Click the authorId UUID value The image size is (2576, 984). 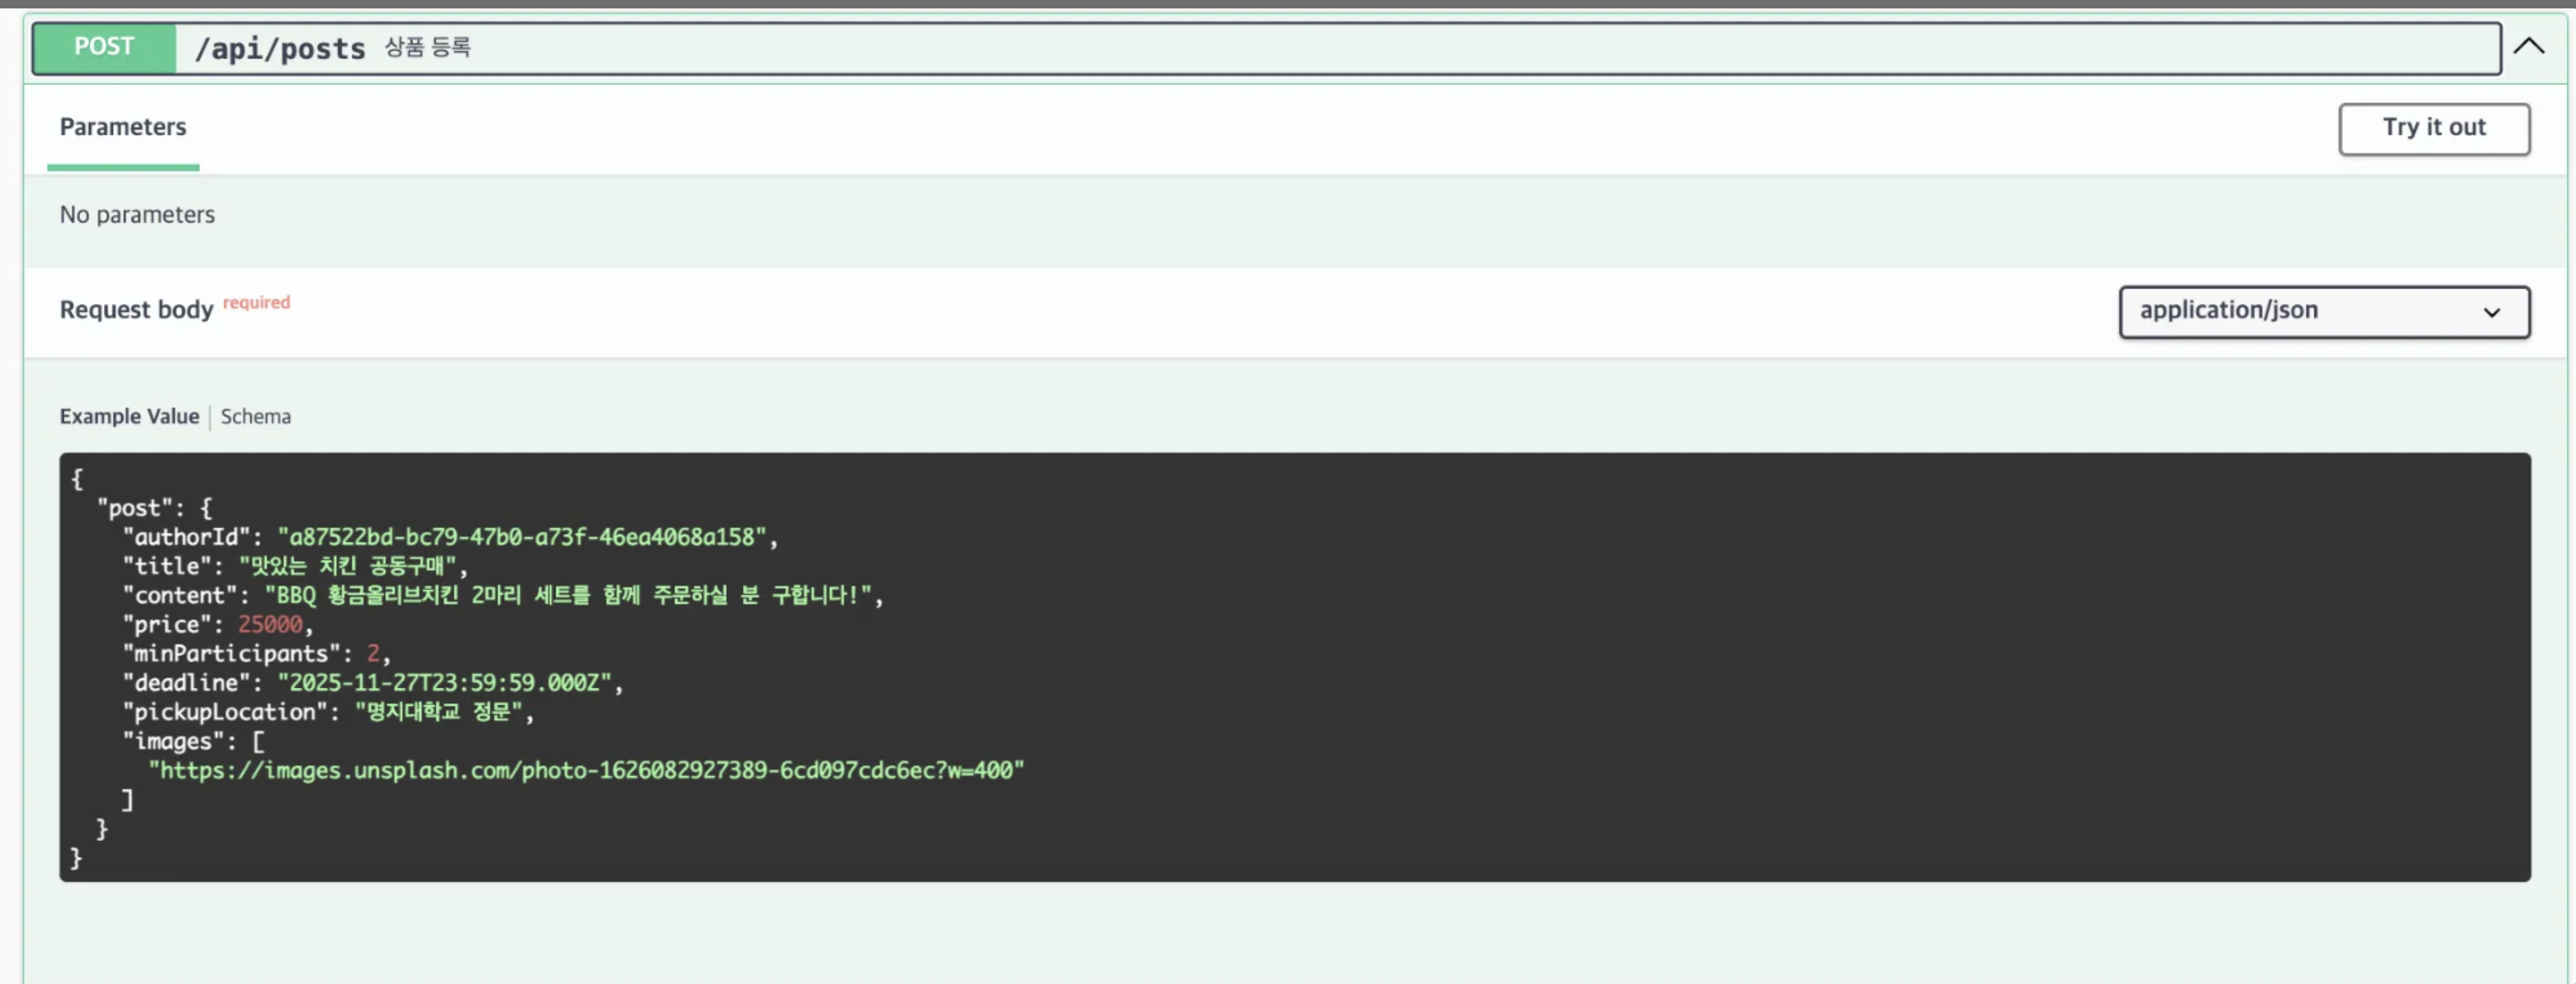521,537
